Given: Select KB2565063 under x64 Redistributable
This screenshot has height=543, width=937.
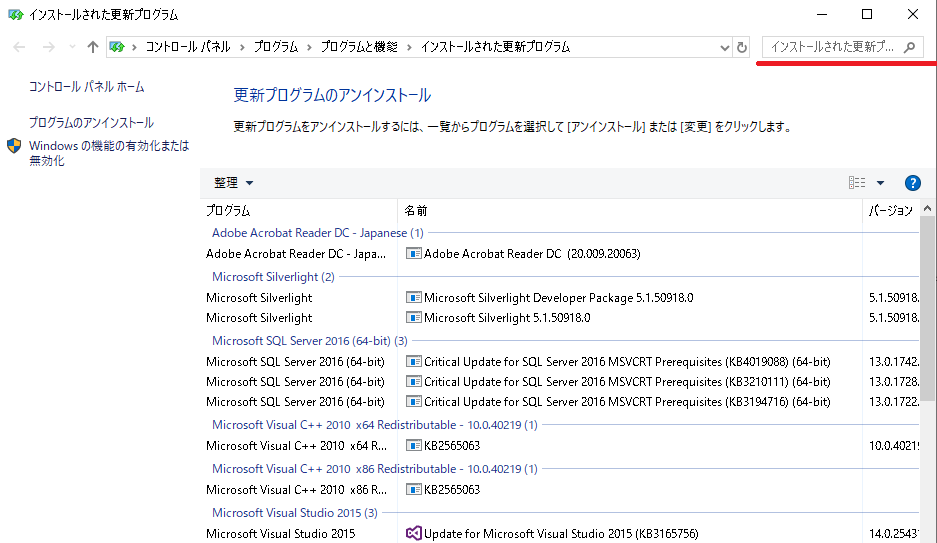Looking at the screenshot, I should coord(452,445).
